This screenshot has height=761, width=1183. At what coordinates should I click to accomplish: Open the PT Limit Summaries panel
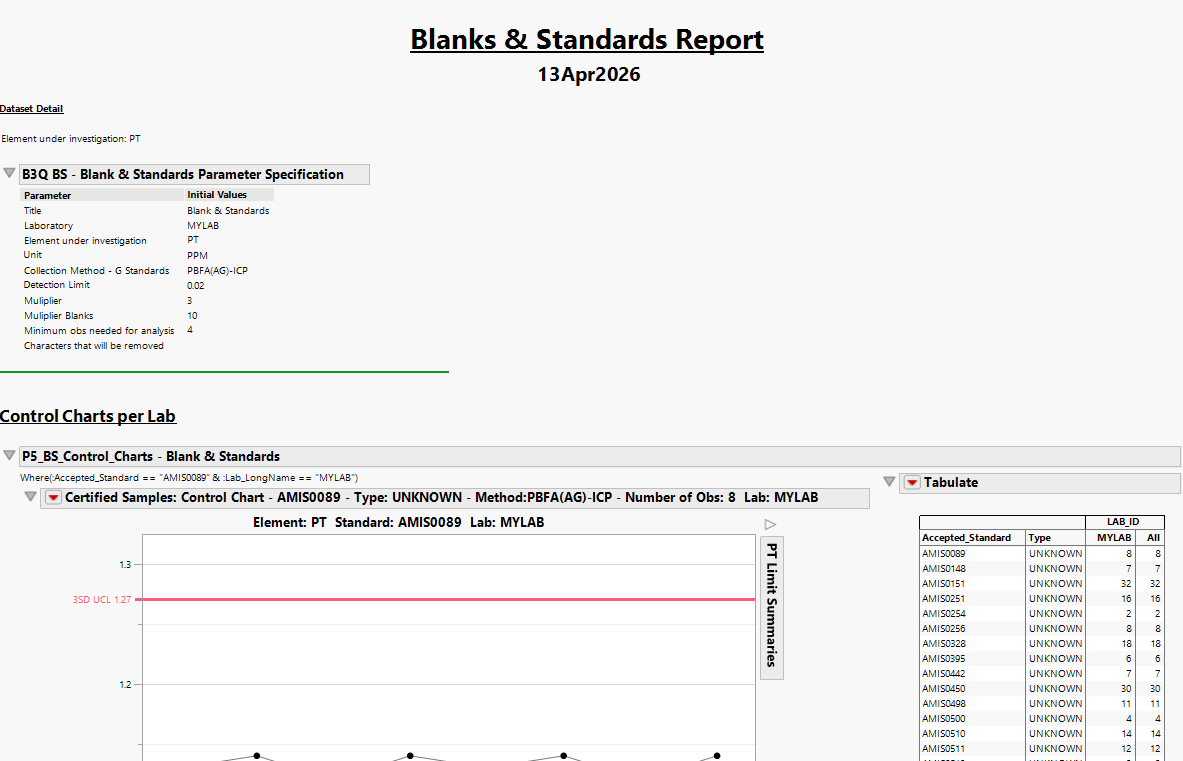770,608
